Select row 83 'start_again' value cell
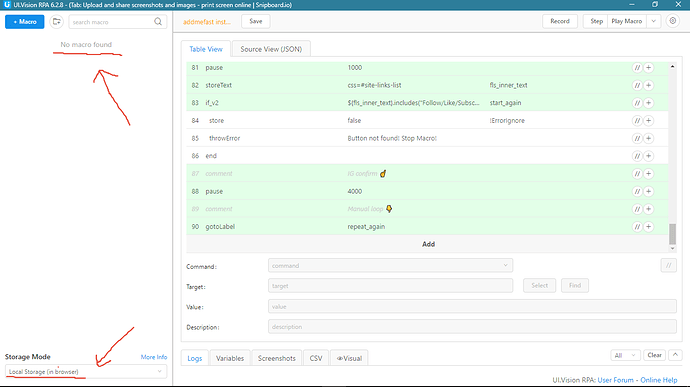The image size is (690, 387). (x=505, y=103)
